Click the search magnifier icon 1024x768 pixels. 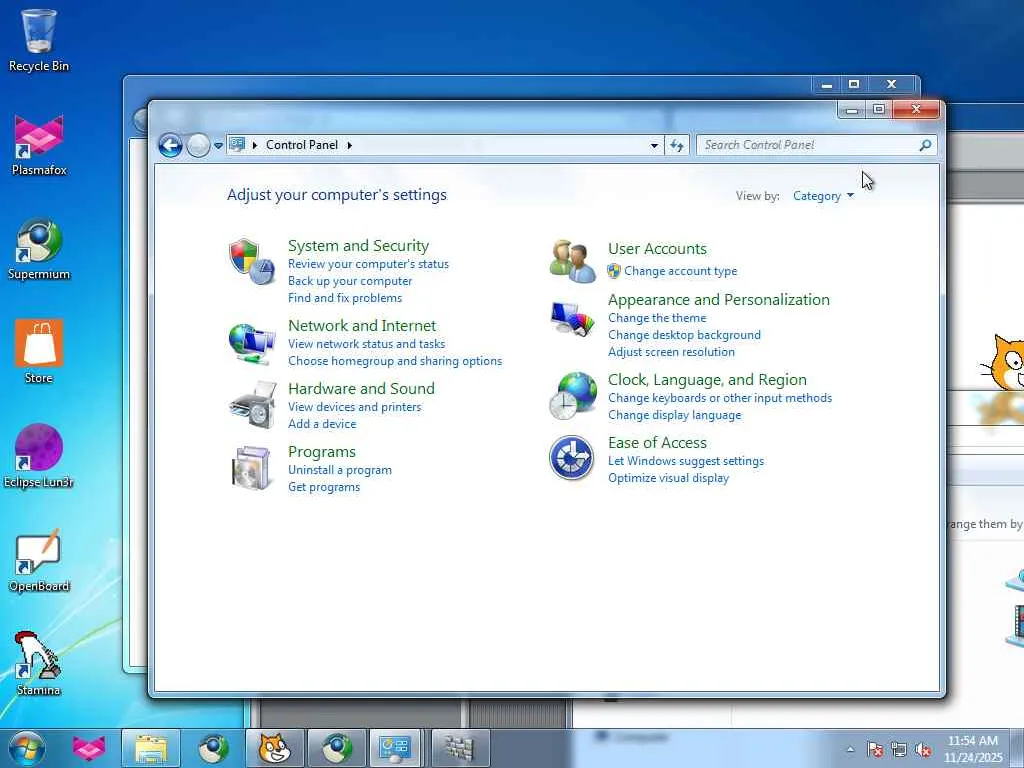pyautogui.click(x=925, y=145)
